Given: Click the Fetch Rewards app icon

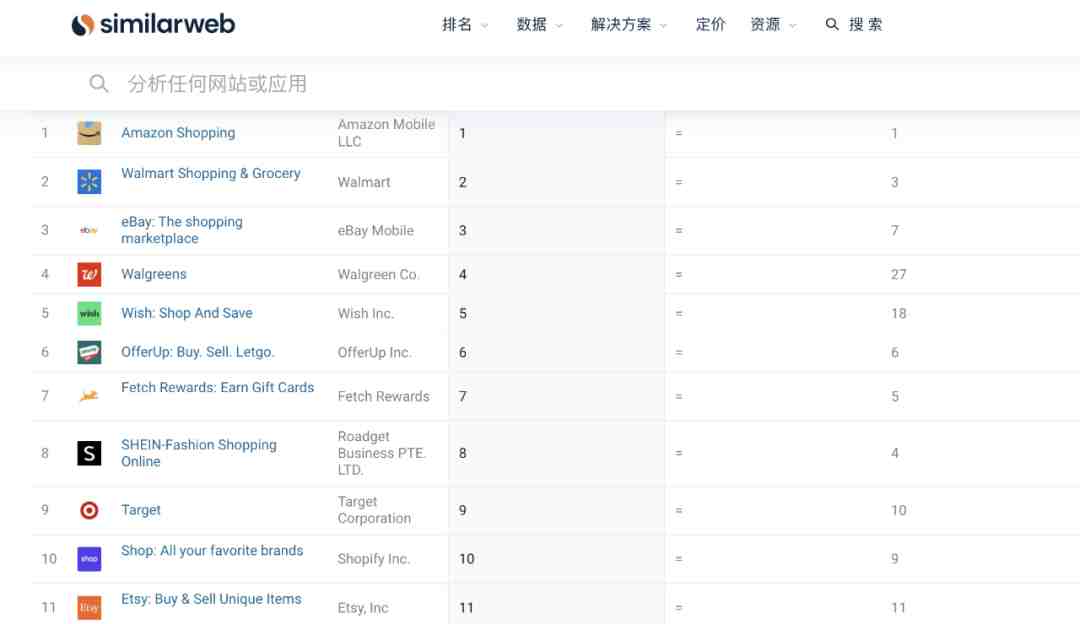Looking at the screenshot, I should (x=89, y=396).
